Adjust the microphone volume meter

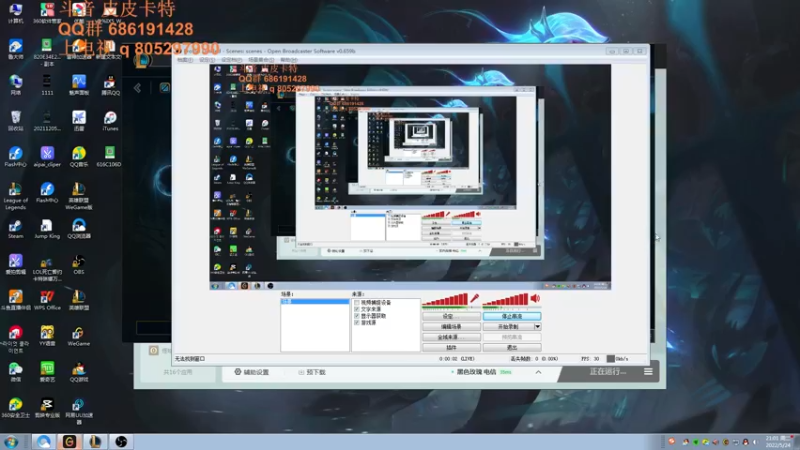tap(445, 299)
